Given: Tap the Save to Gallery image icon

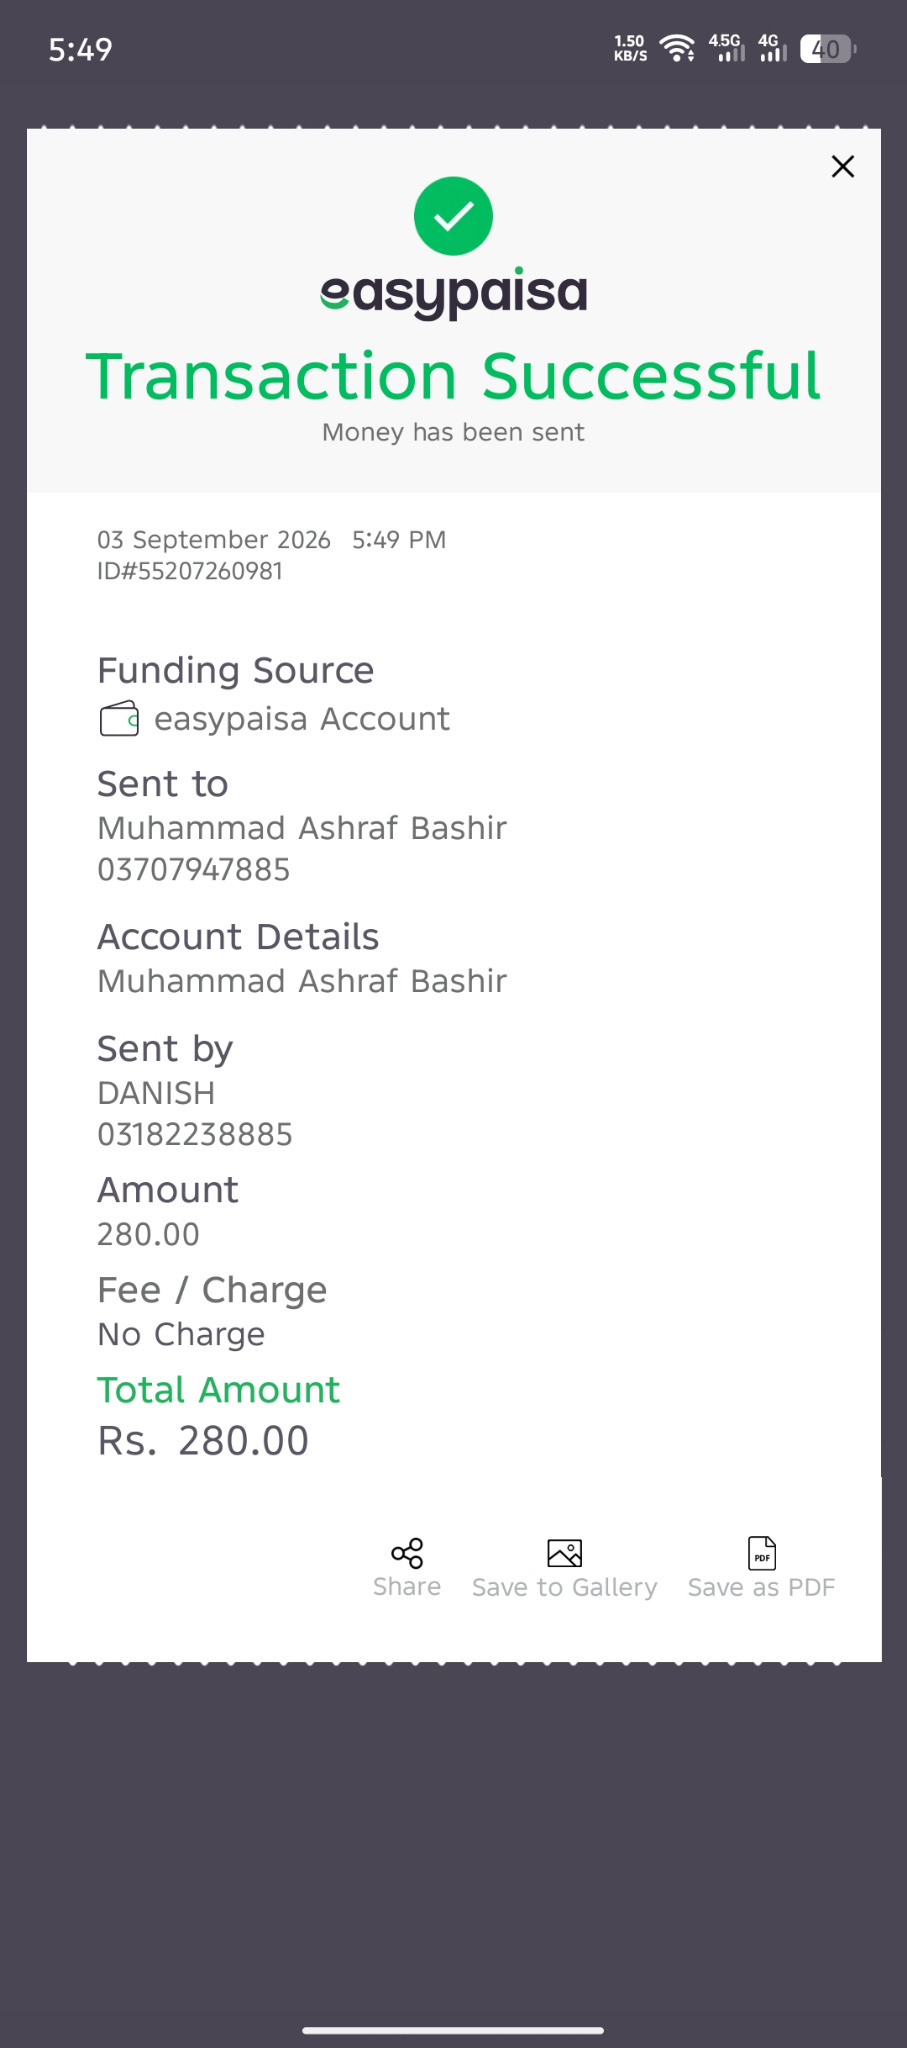Looking at the screenshot, I should (564, 1553).
